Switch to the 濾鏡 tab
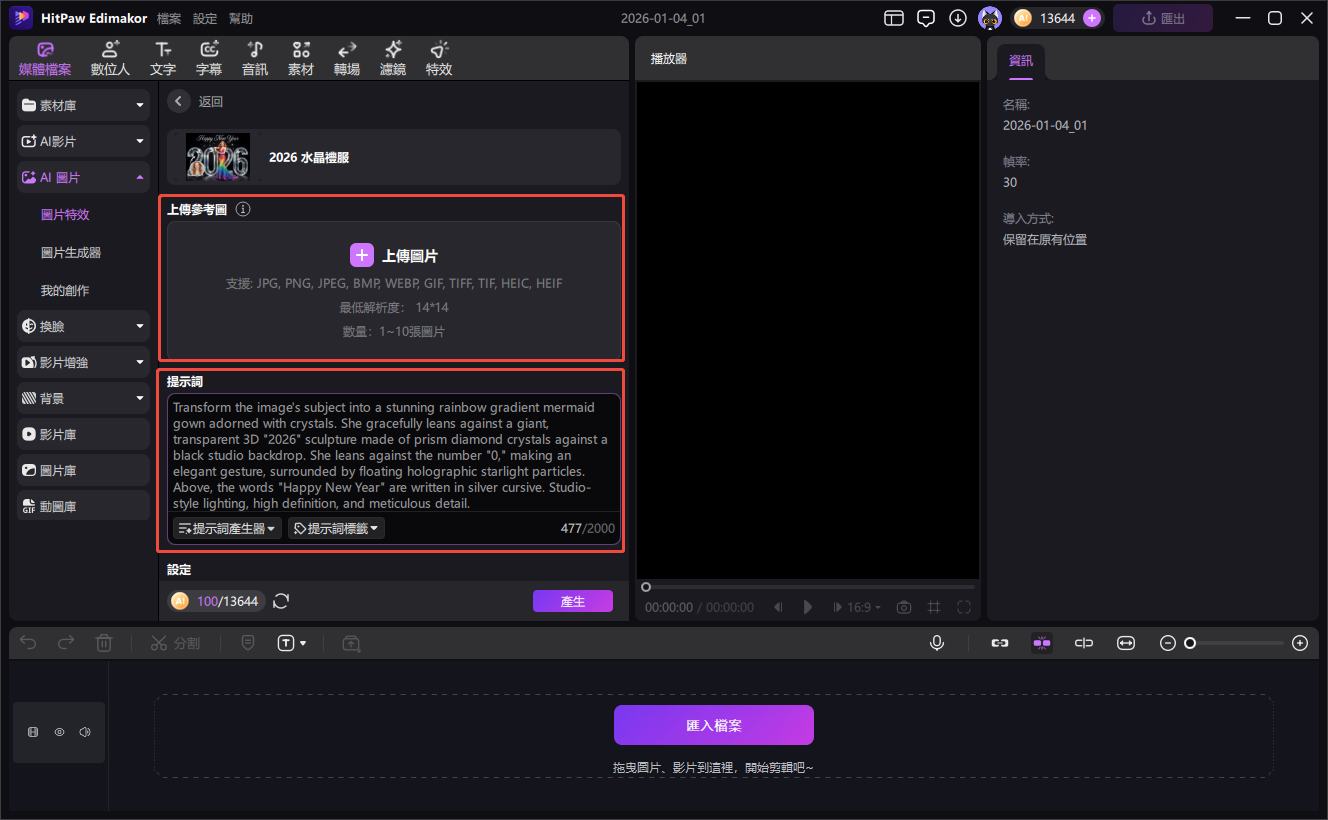 tap(393, 58)
